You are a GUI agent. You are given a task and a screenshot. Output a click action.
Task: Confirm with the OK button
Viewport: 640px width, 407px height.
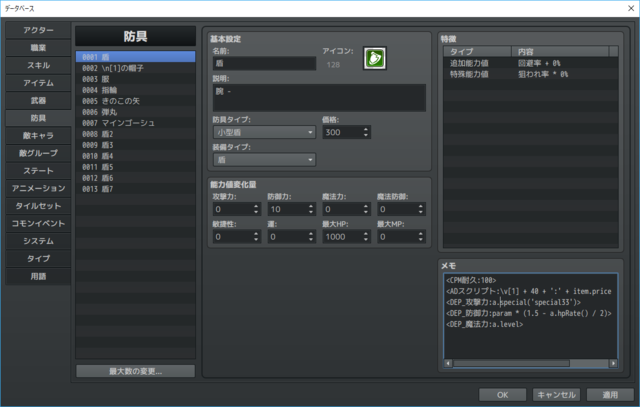tap(502, 395)
